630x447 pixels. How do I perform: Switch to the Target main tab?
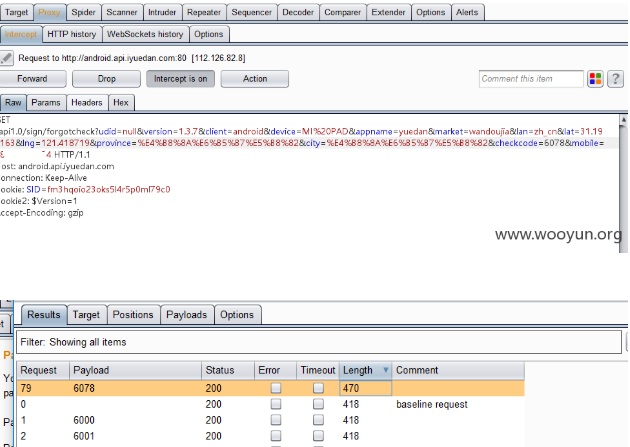[16, 12]
